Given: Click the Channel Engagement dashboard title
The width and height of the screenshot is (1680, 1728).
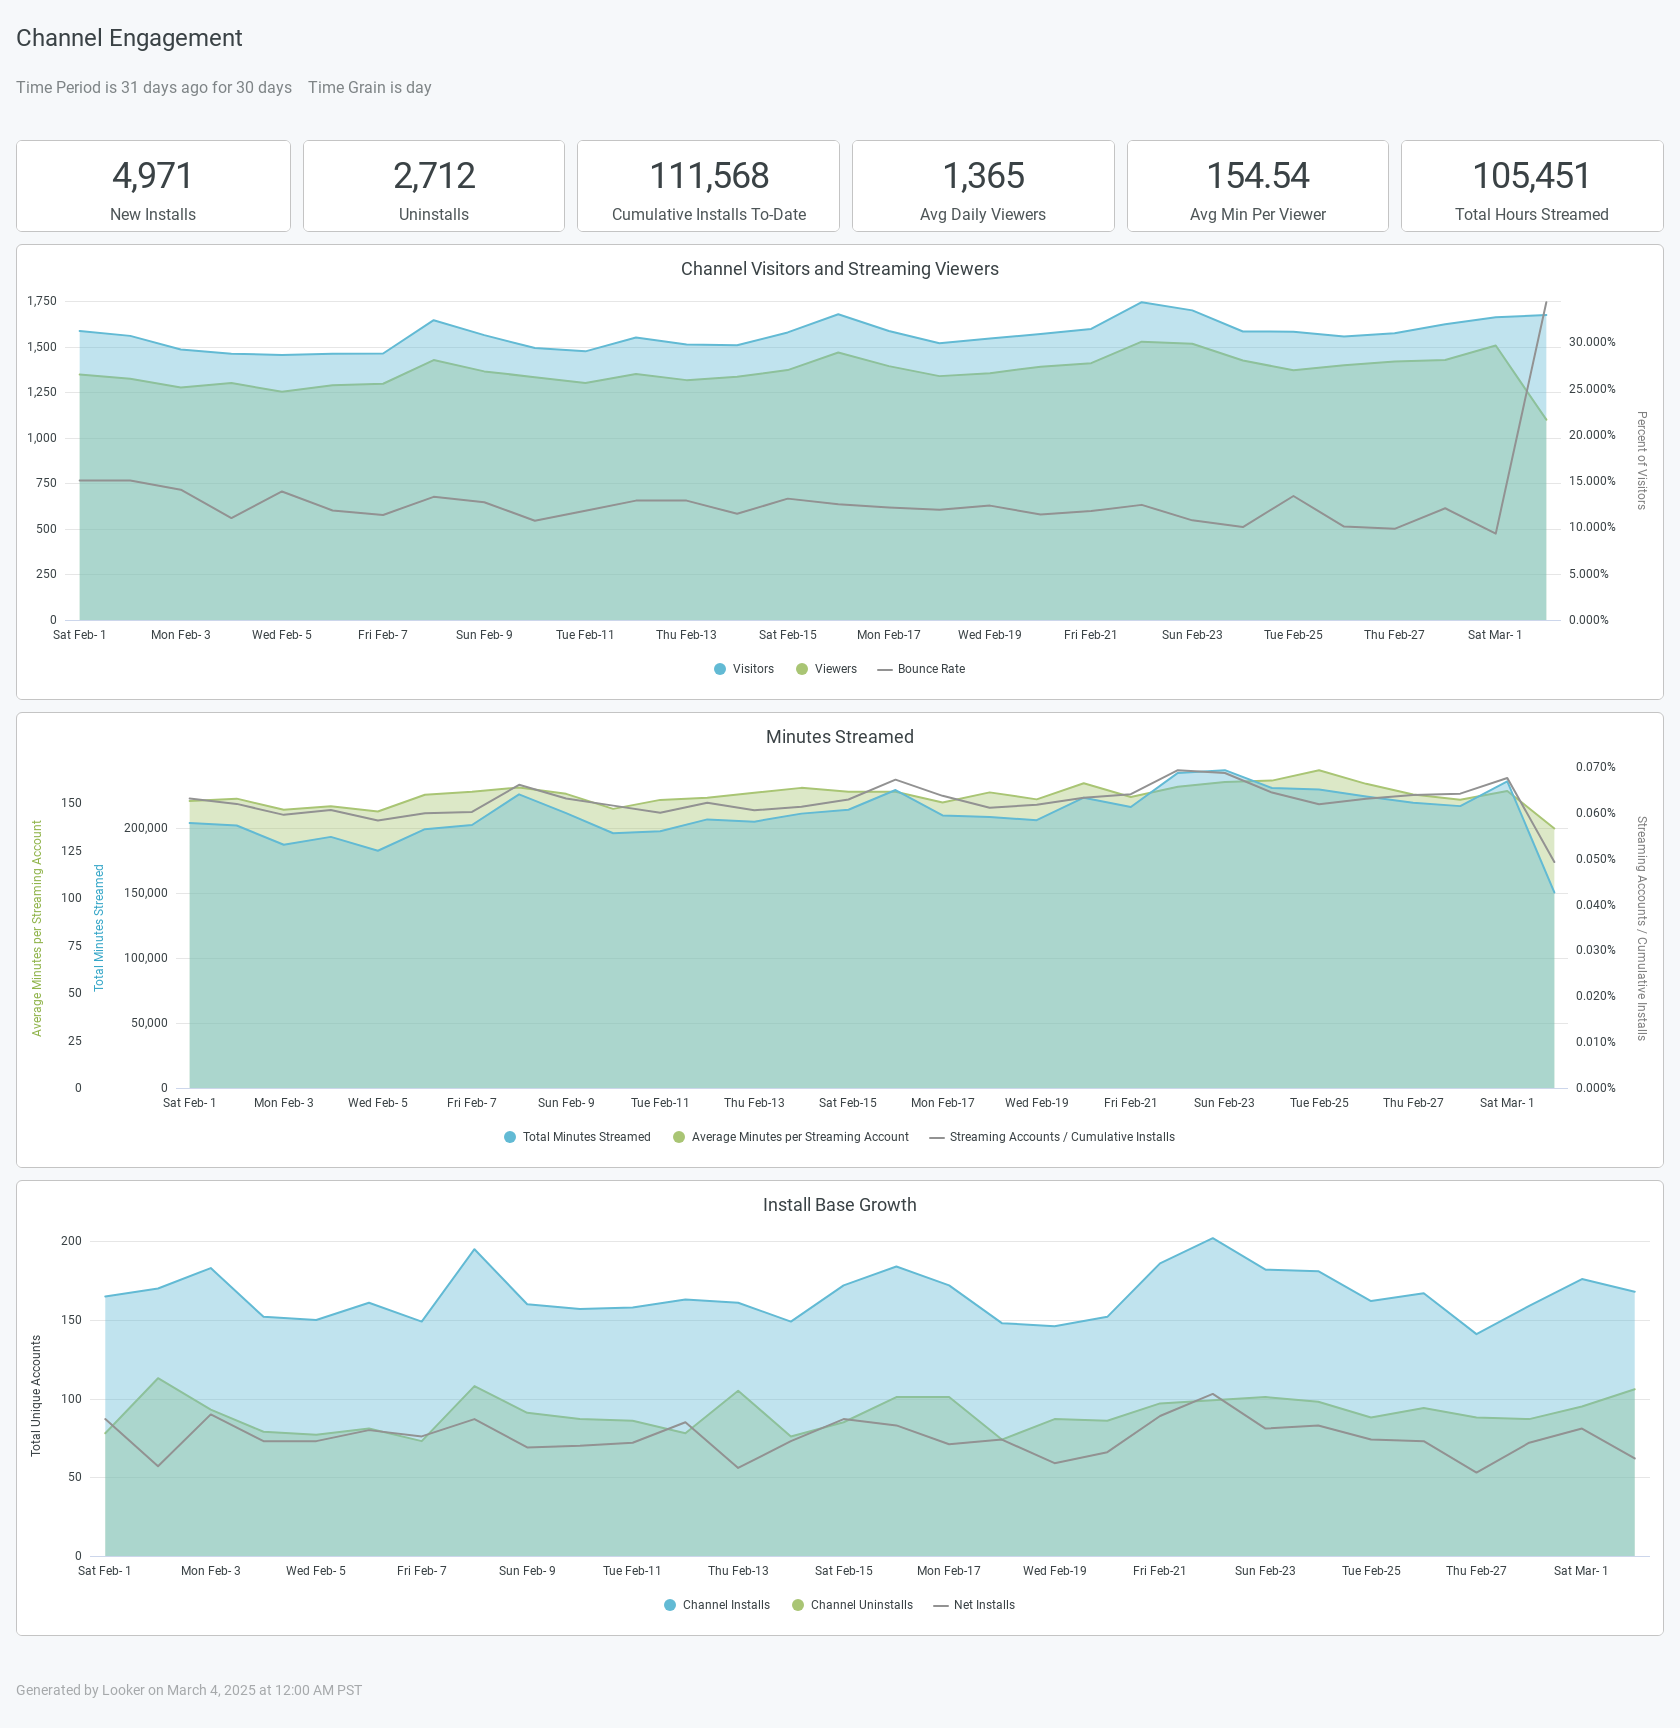Looking at the screenshot, I should click(x=129, y=38).
